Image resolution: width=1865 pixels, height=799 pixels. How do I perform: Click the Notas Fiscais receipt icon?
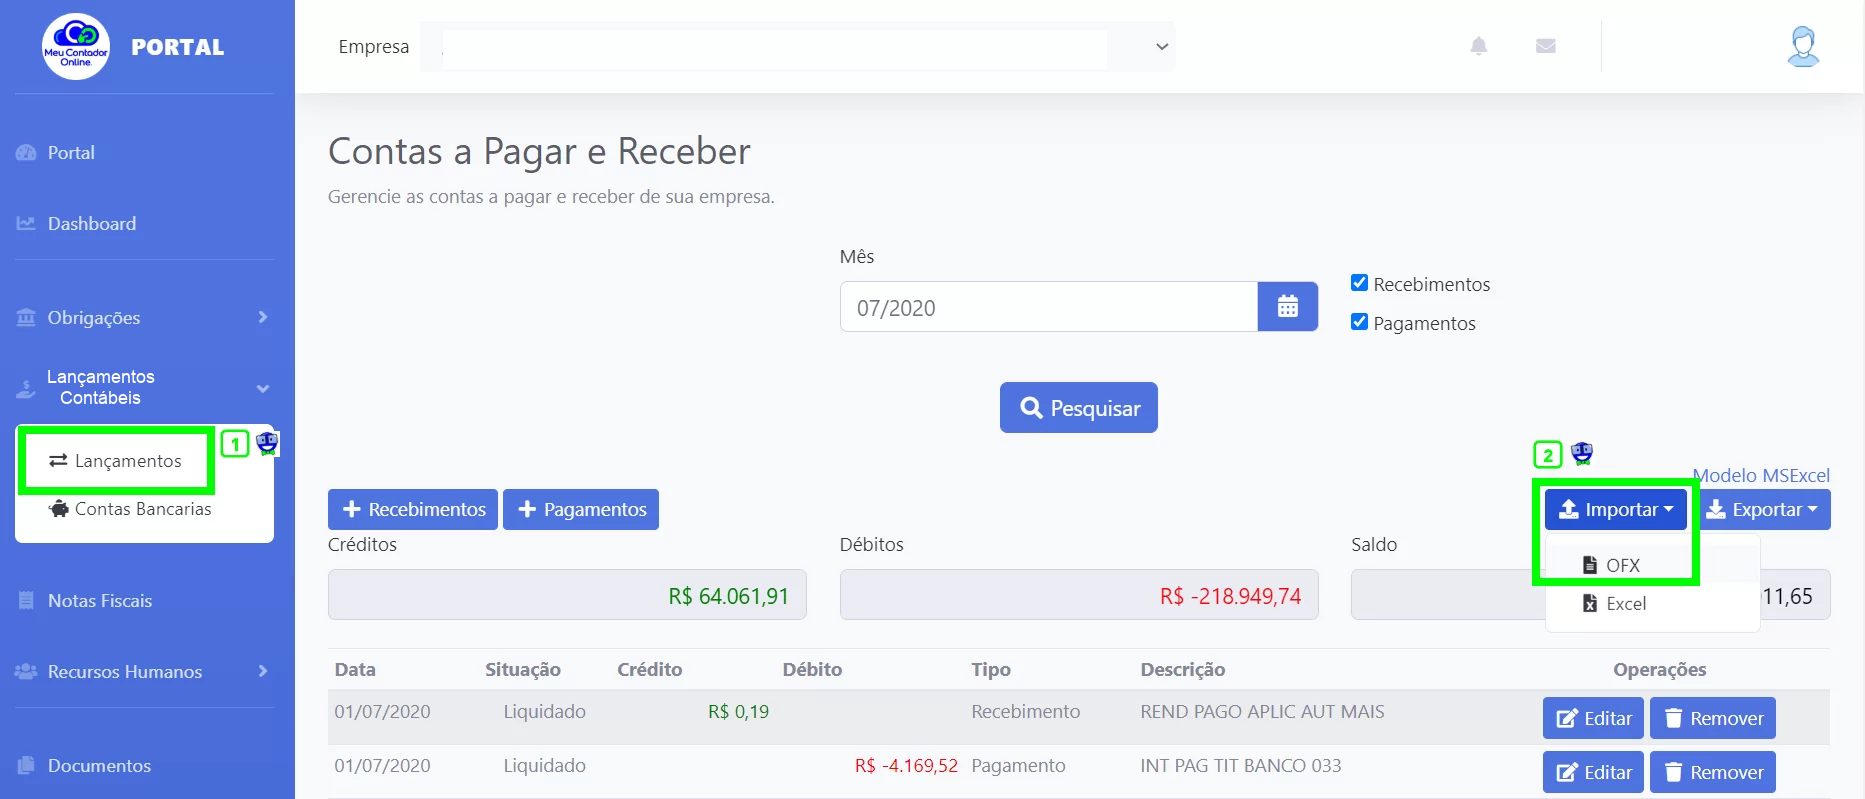(26, 601)
